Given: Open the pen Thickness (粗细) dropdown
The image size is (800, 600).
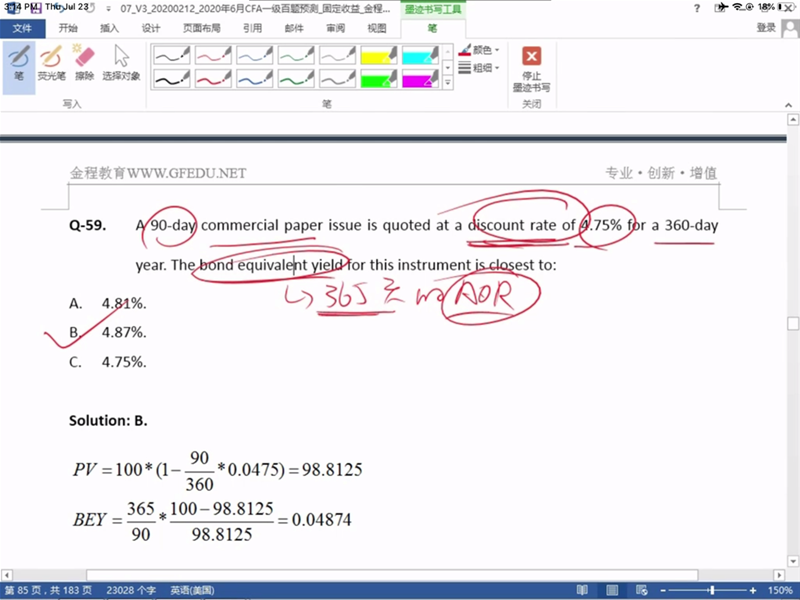Looking at the screenshot, I should (x=479, y=67).
